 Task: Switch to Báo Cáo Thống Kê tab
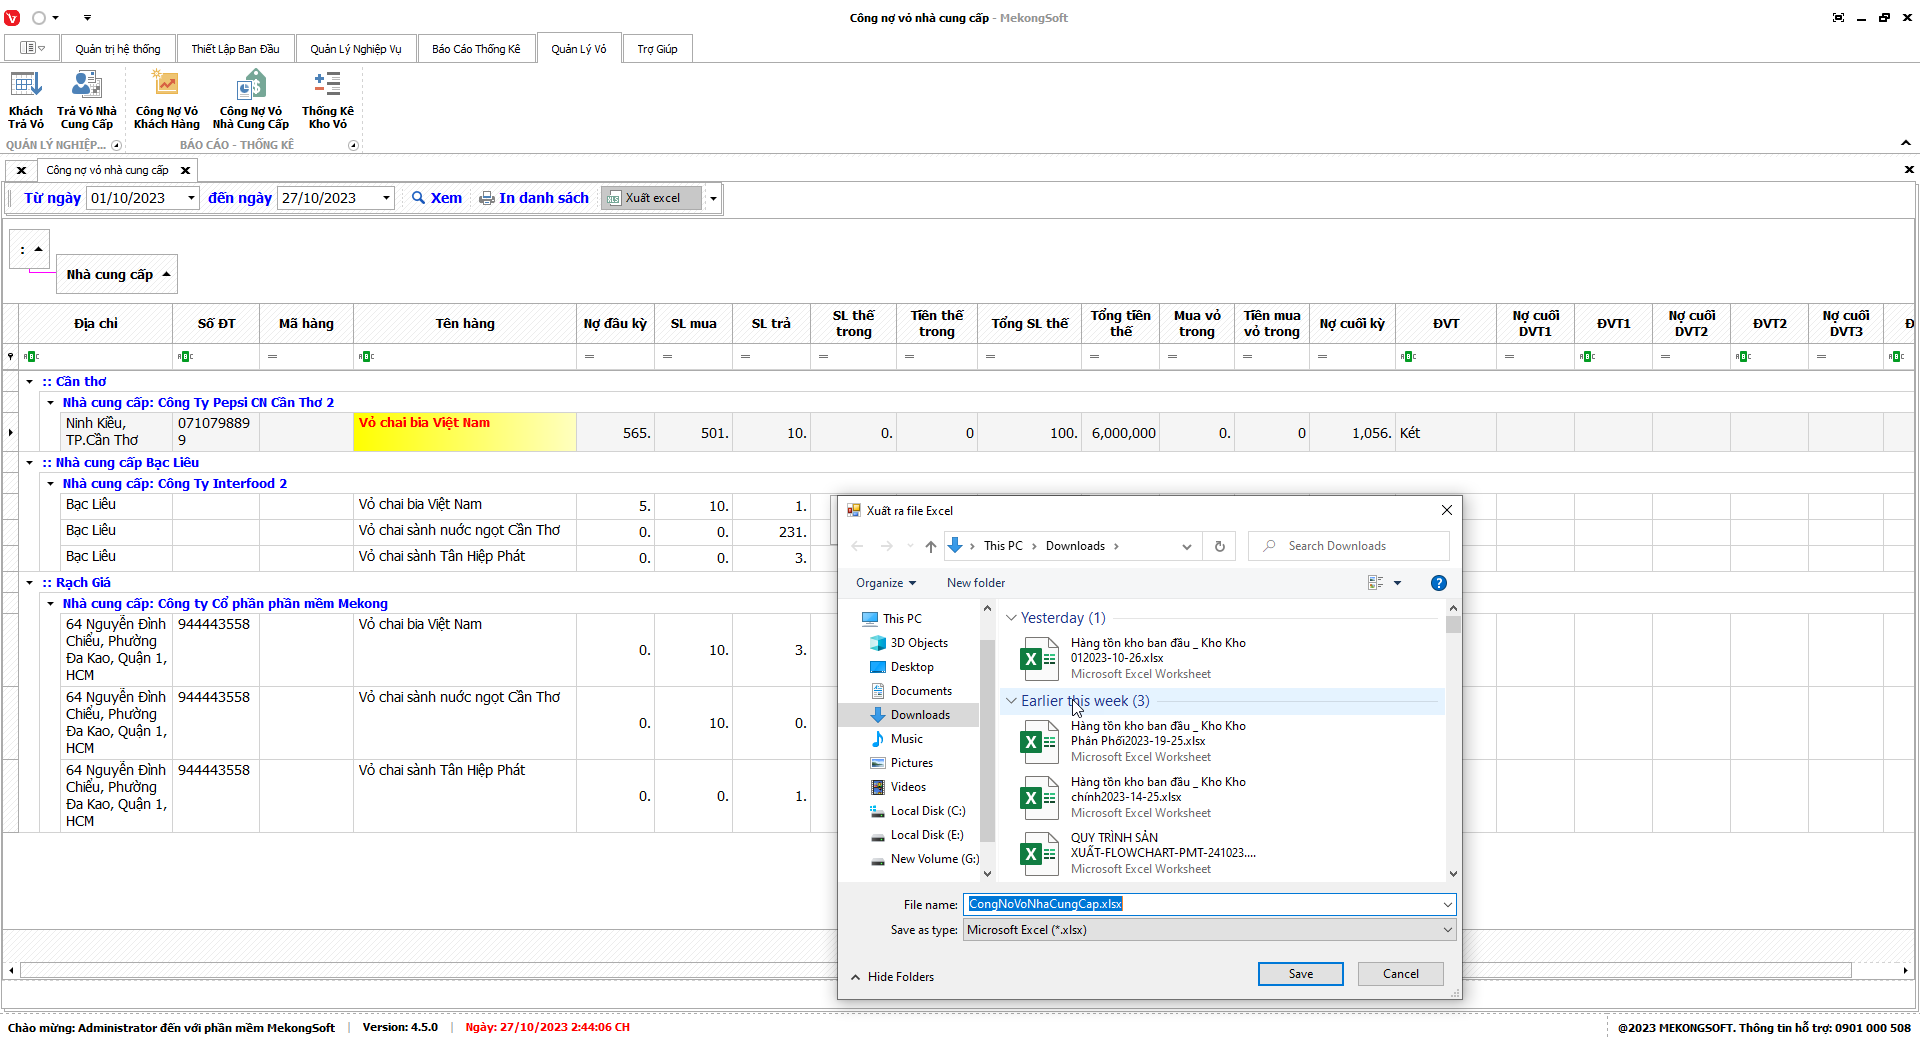pyautogui.click(x=476, y=49)
